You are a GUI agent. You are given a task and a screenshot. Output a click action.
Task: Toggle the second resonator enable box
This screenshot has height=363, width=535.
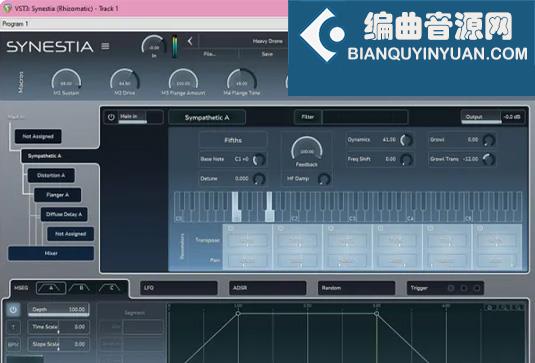pos(281,228)
